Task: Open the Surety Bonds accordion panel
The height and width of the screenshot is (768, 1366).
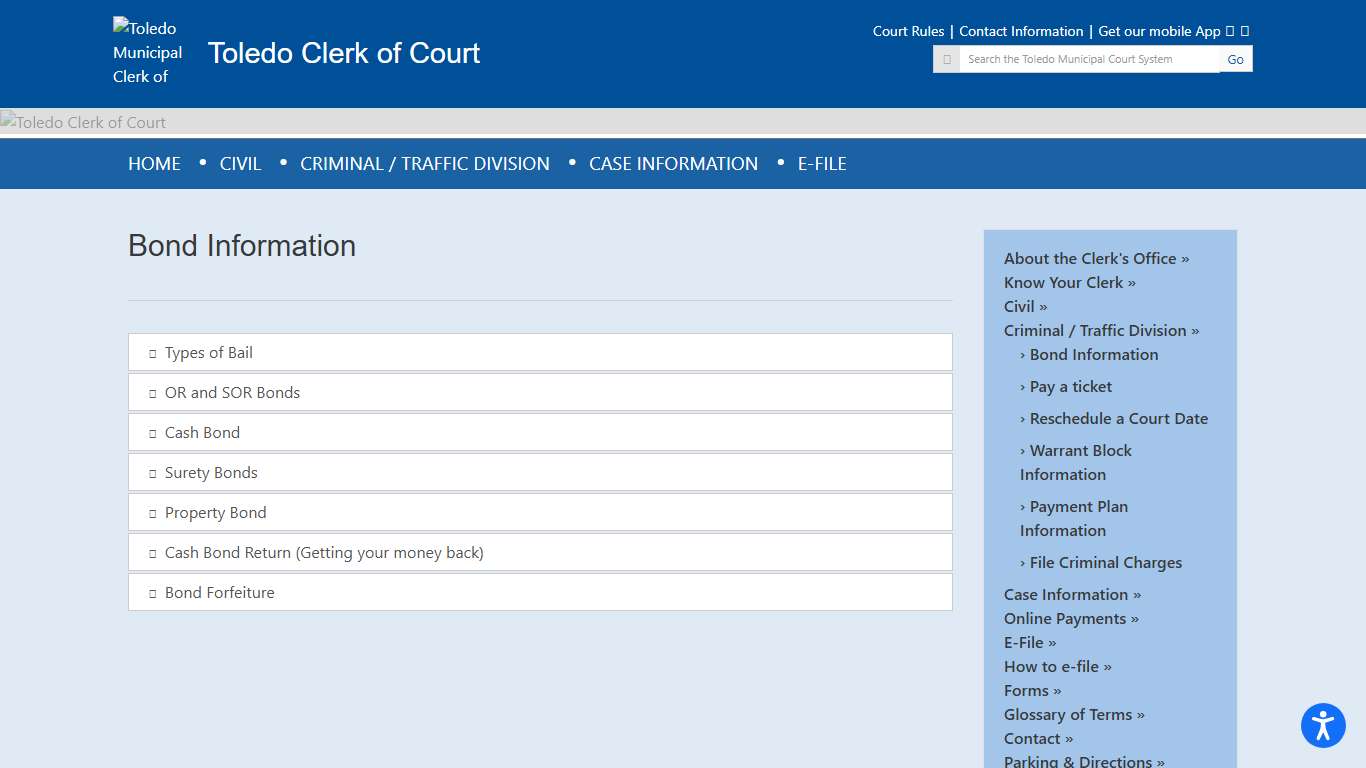Action: point(540,473)
